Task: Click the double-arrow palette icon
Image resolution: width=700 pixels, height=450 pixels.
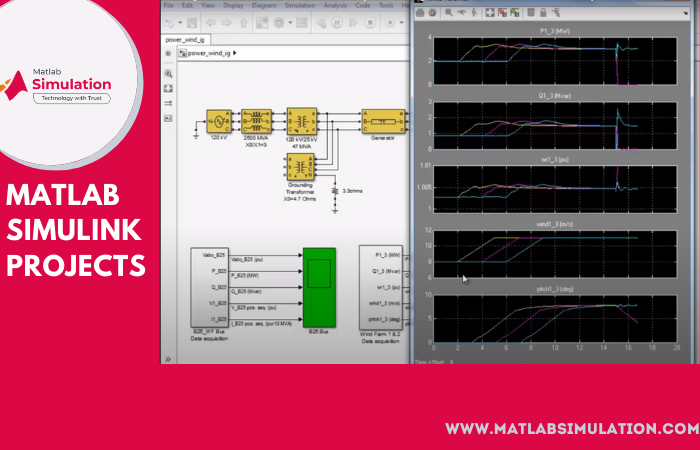Action: coord(168,103)
